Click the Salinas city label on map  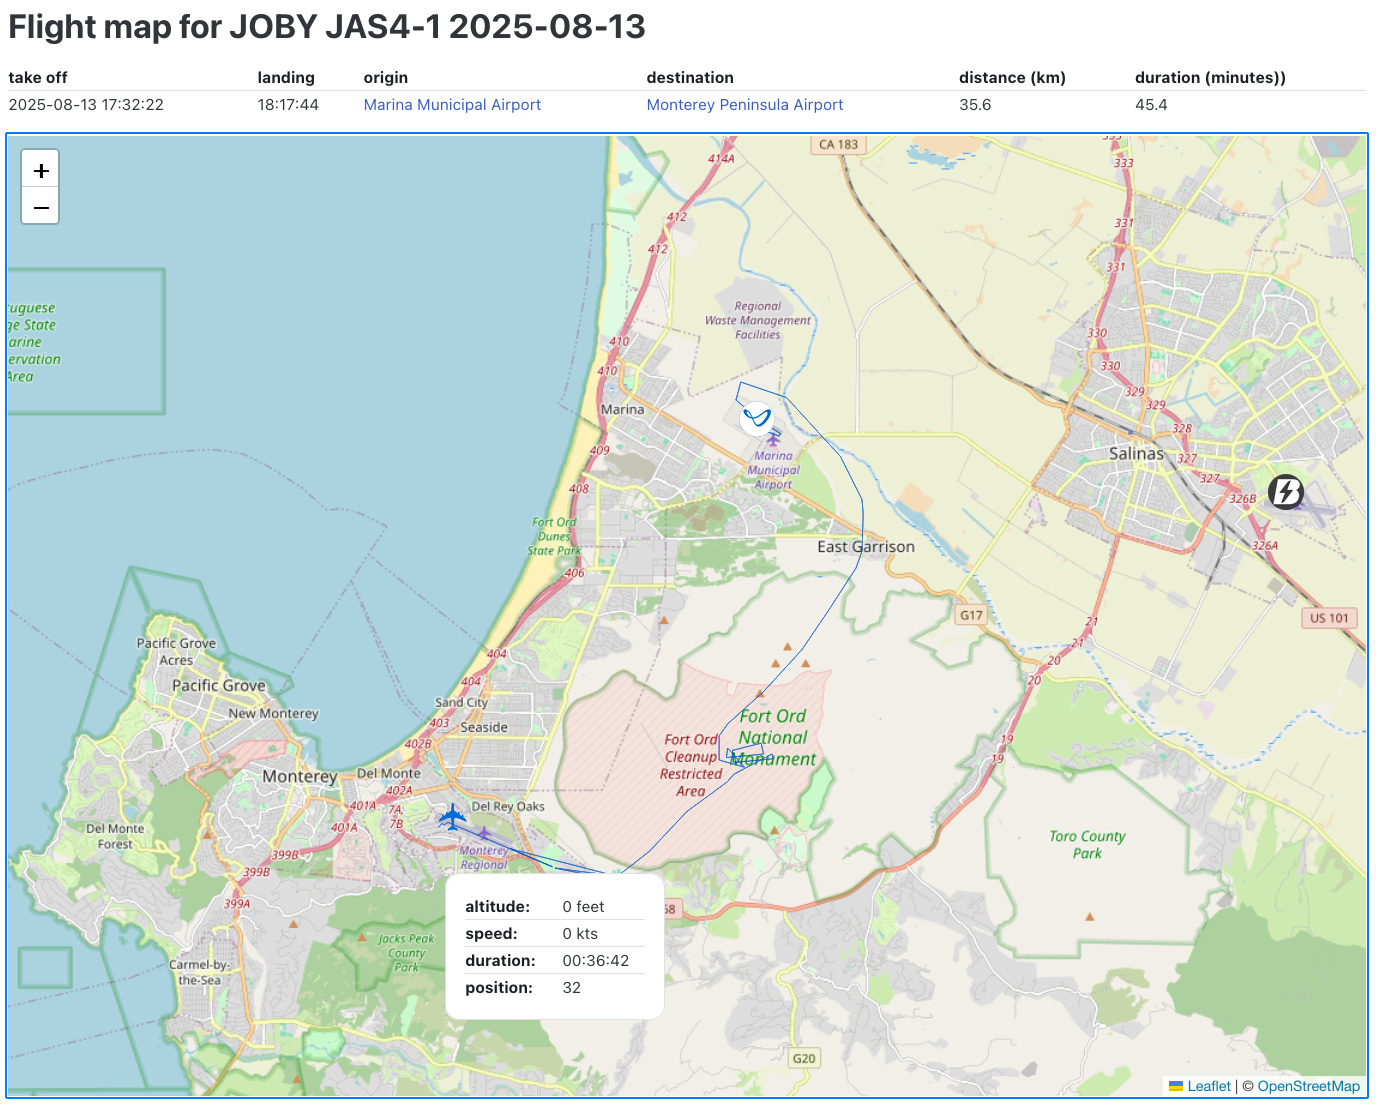pyautogui.click(x=1136, y=453)
